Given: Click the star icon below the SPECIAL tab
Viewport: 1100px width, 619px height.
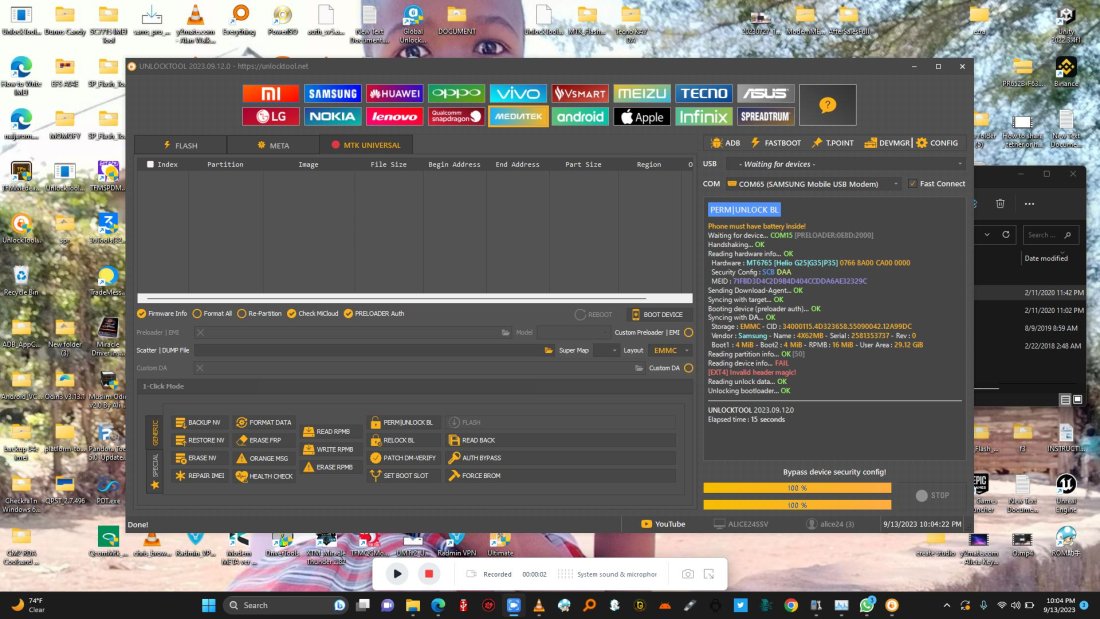Looking at the screenshot, I should (x=155, y=485).
